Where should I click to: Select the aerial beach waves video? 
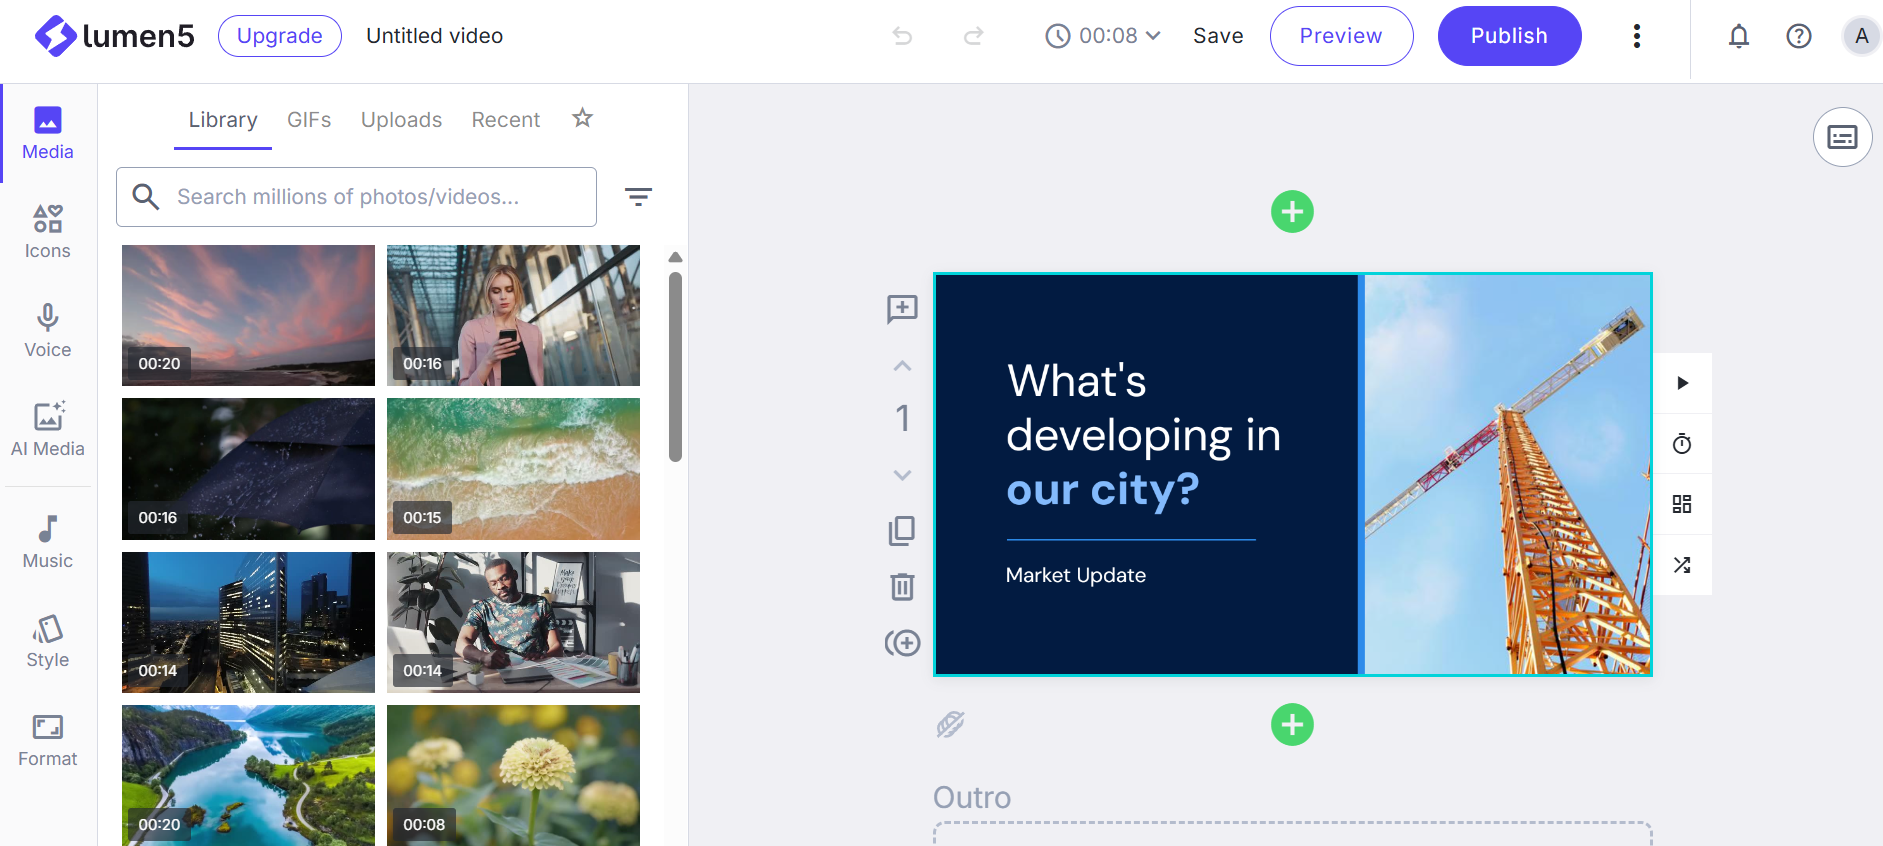coord(513,469)
